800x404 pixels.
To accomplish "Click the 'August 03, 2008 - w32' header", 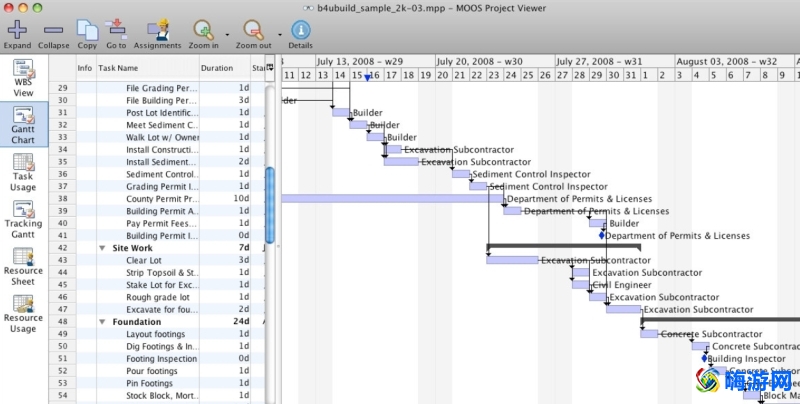I will 727,61.
